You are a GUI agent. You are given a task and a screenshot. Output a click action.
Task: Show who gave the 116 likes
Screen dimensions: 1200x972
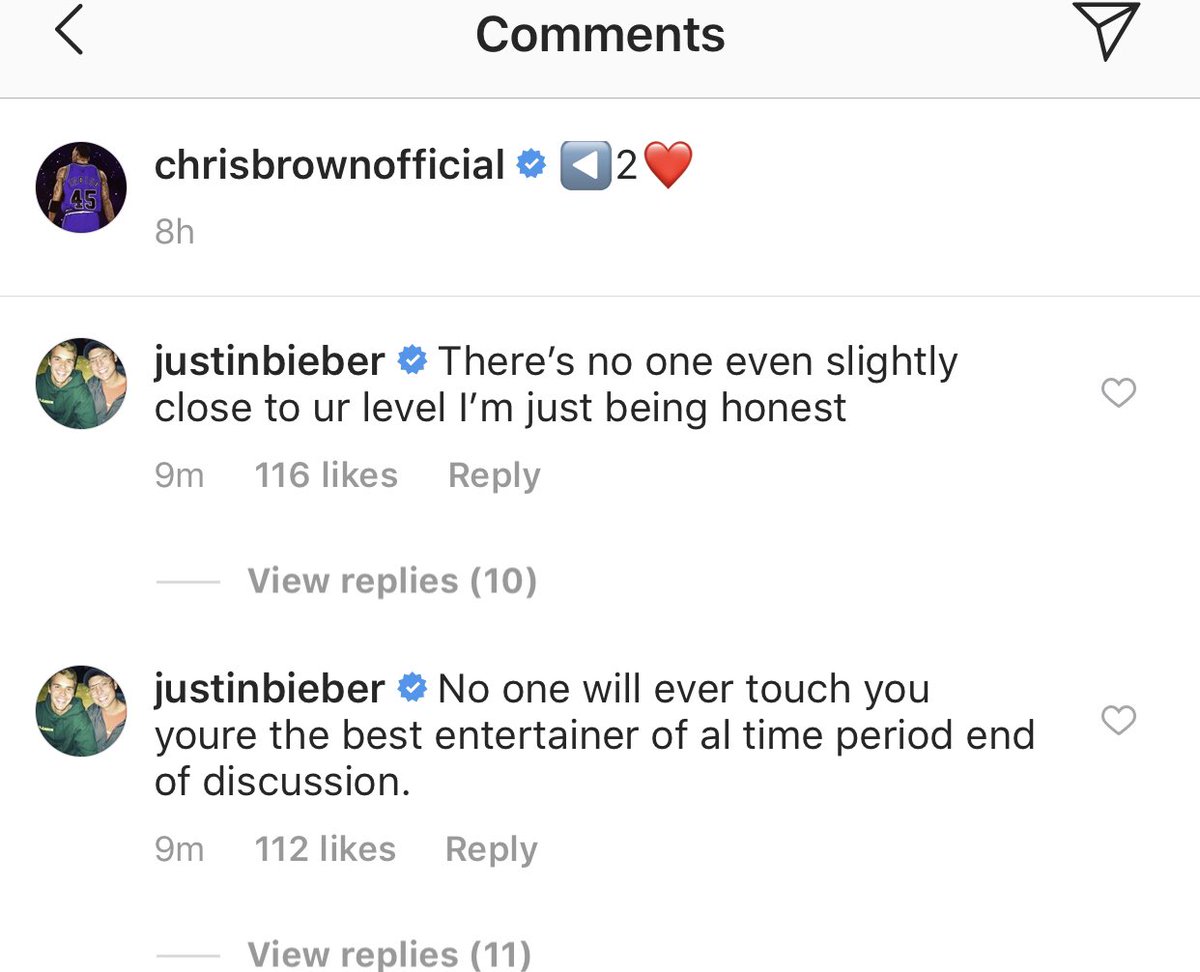click(326, 475)
